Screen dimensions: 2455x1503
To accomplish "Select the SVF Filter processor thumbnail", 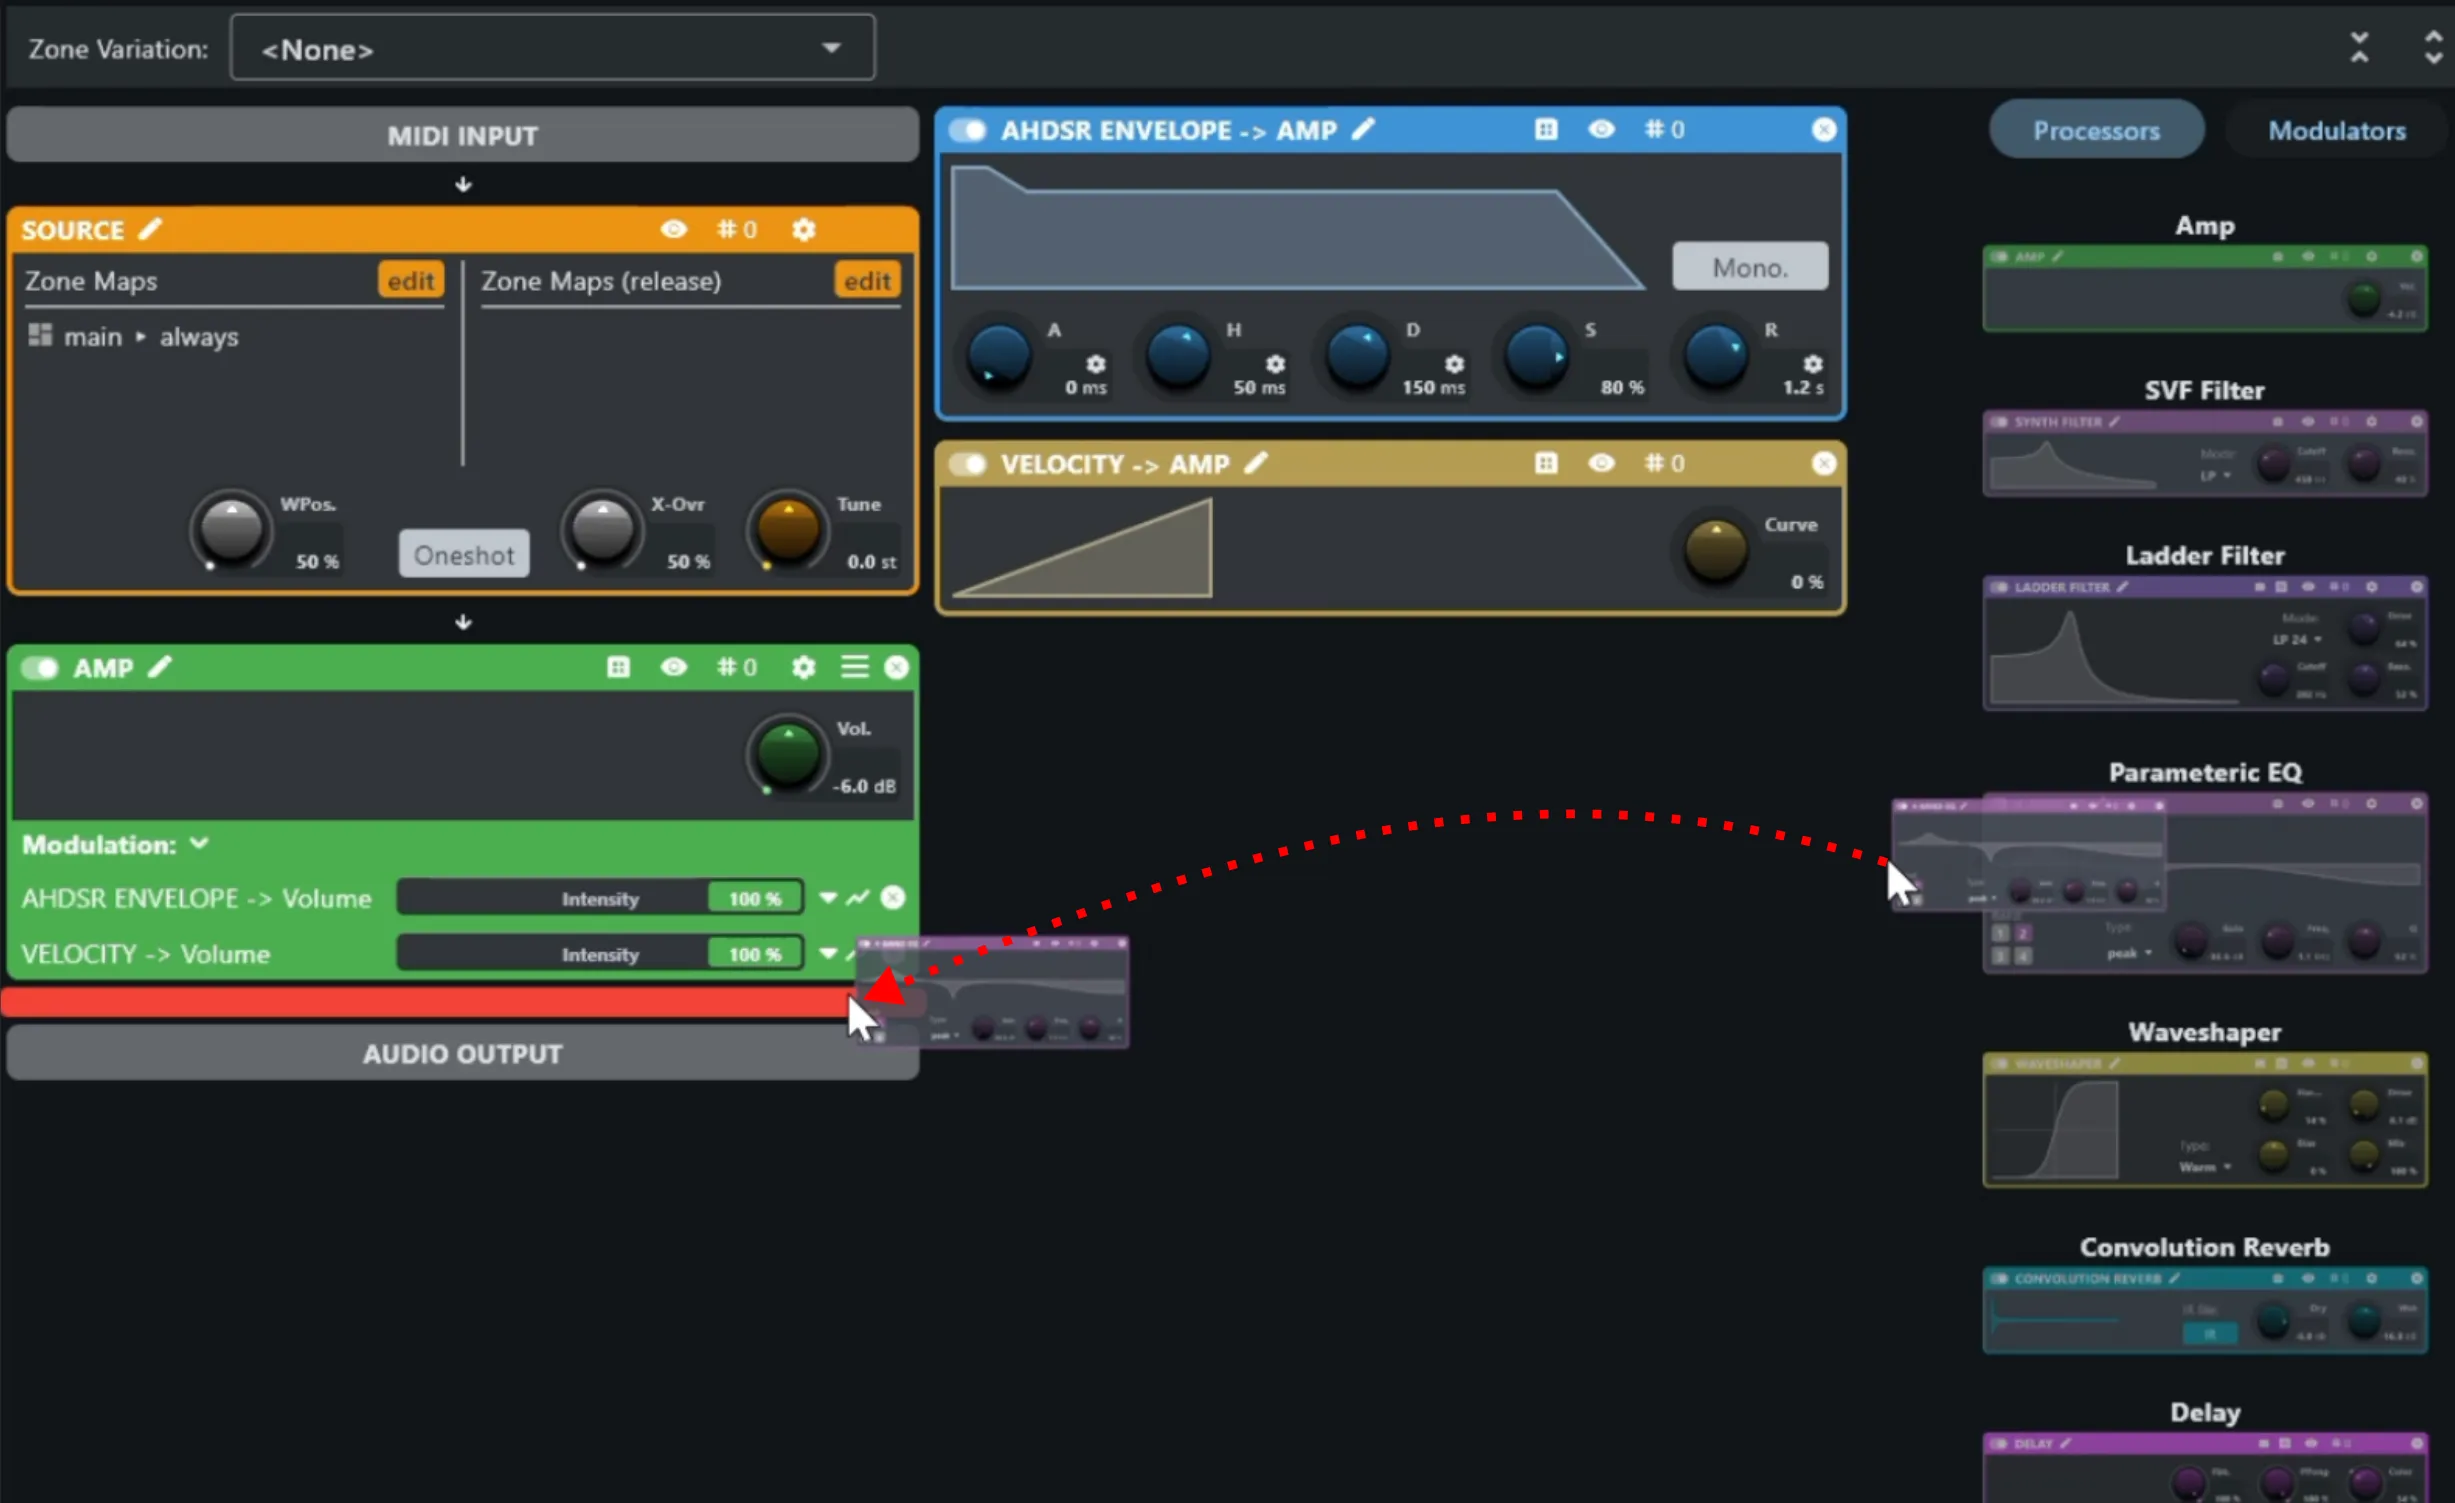I will pos(2204,453).
